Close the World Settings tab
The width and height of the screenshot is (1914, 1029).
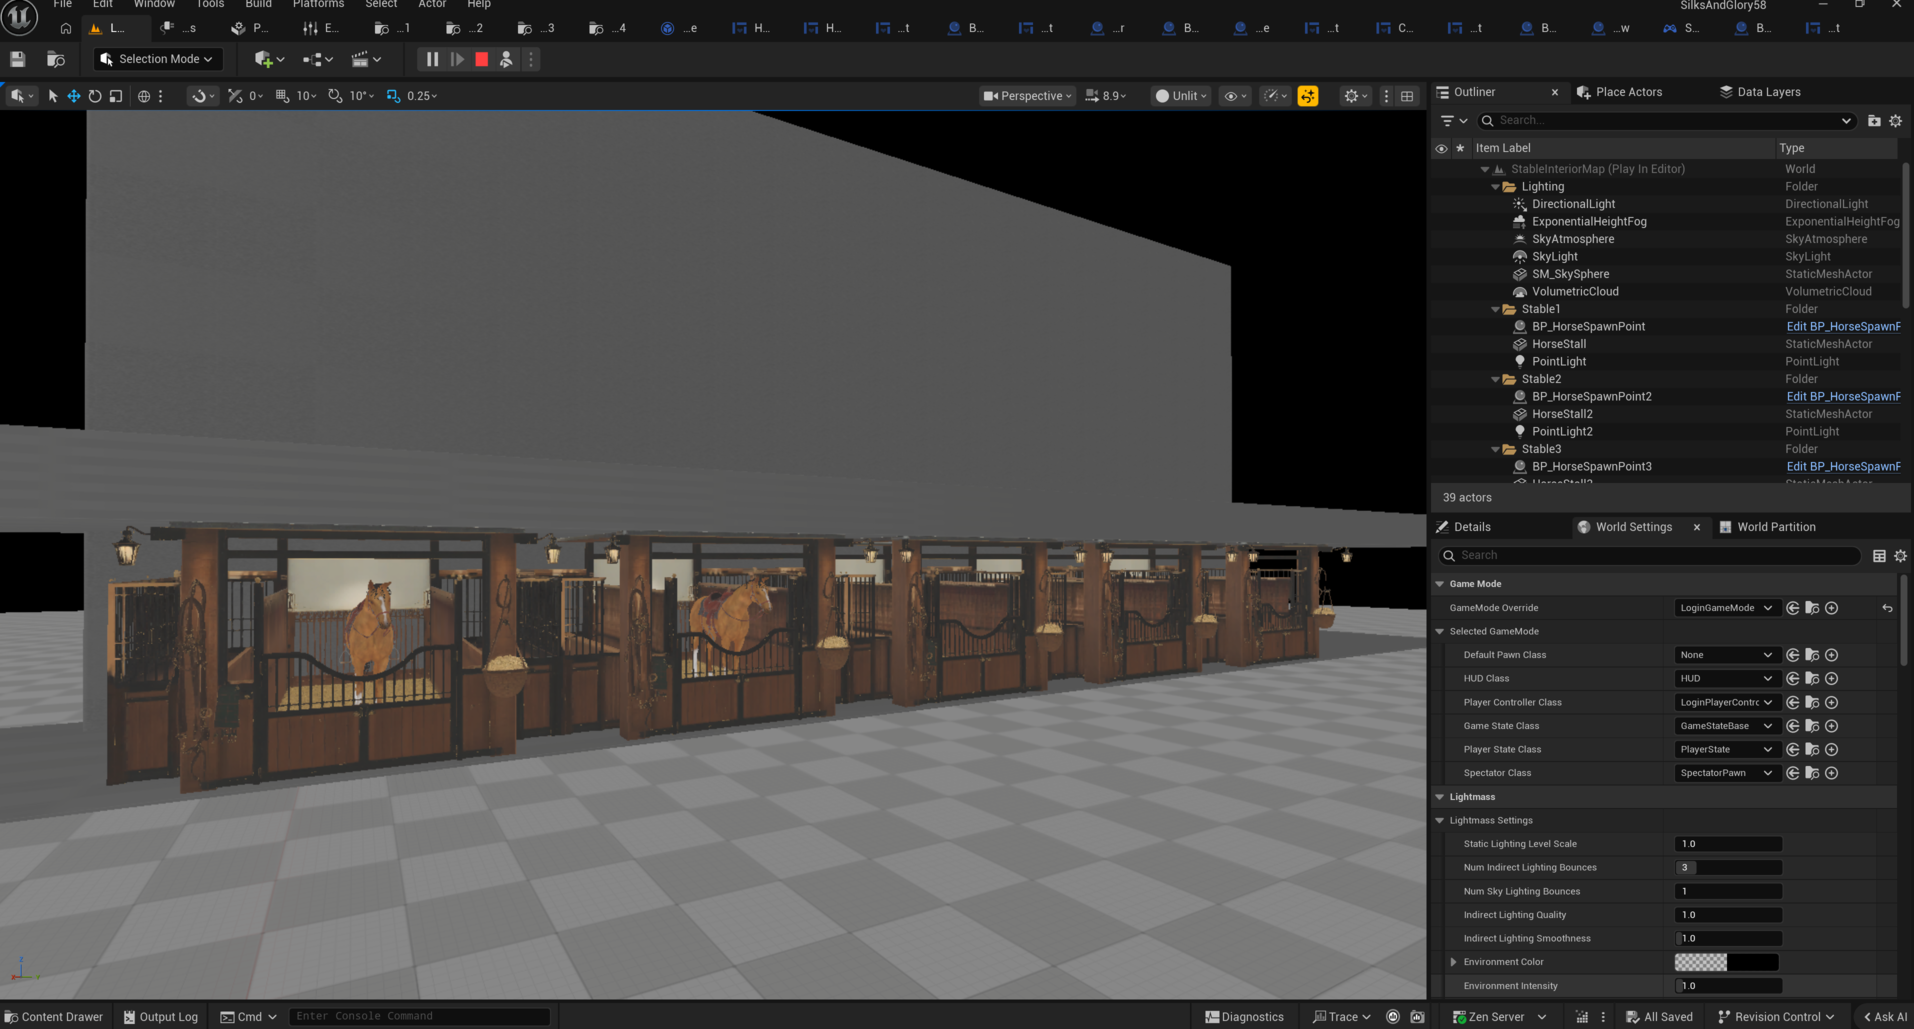pos(1697,527)
